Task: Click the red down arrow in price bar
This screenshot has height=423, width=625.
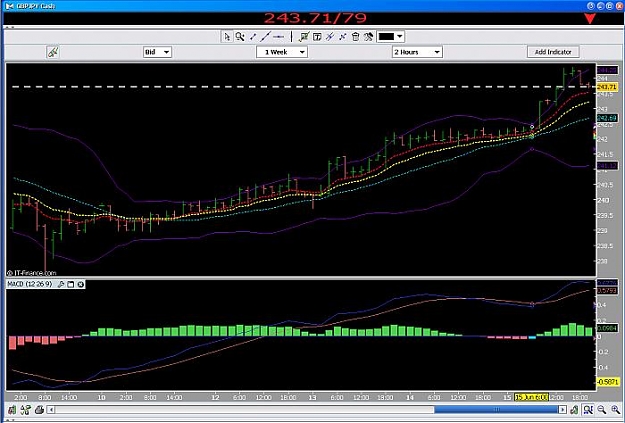Action: coord(590,18)
